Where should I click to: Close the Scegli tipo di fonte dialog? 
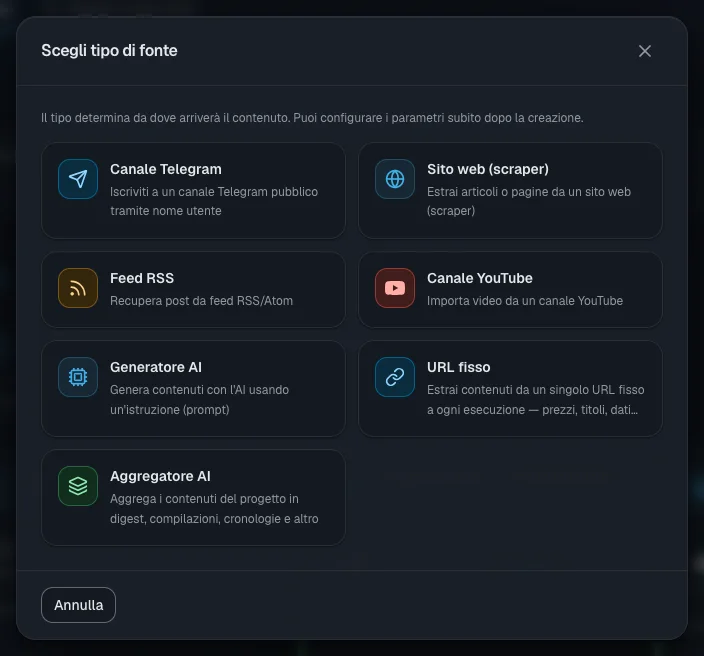coord(645,51)
